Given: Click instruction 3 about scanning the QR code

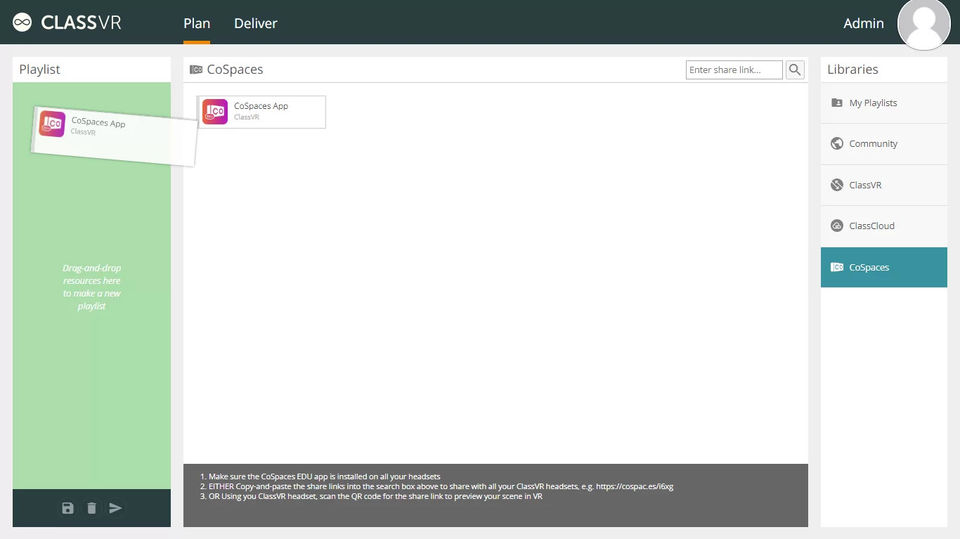Looking at the screenshot, I should (371, 496).
